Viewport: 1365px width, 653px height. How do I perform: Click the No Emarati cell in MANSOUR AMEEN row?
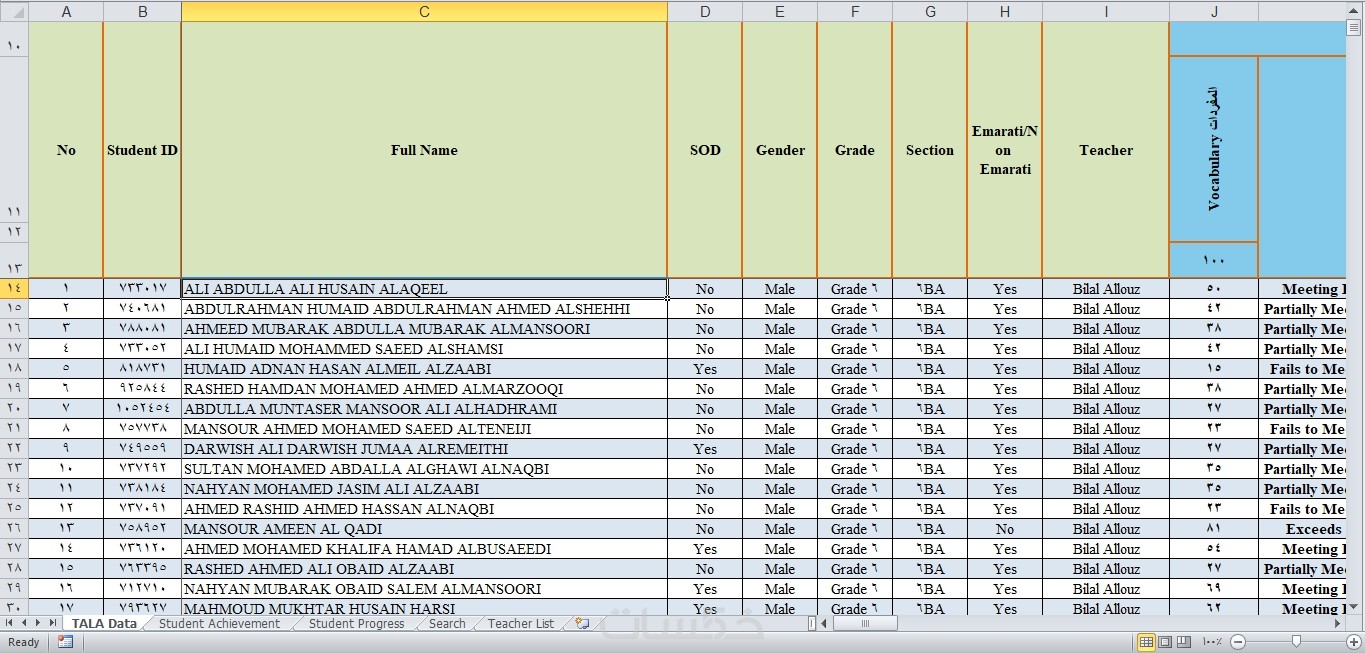[1005, 529]
